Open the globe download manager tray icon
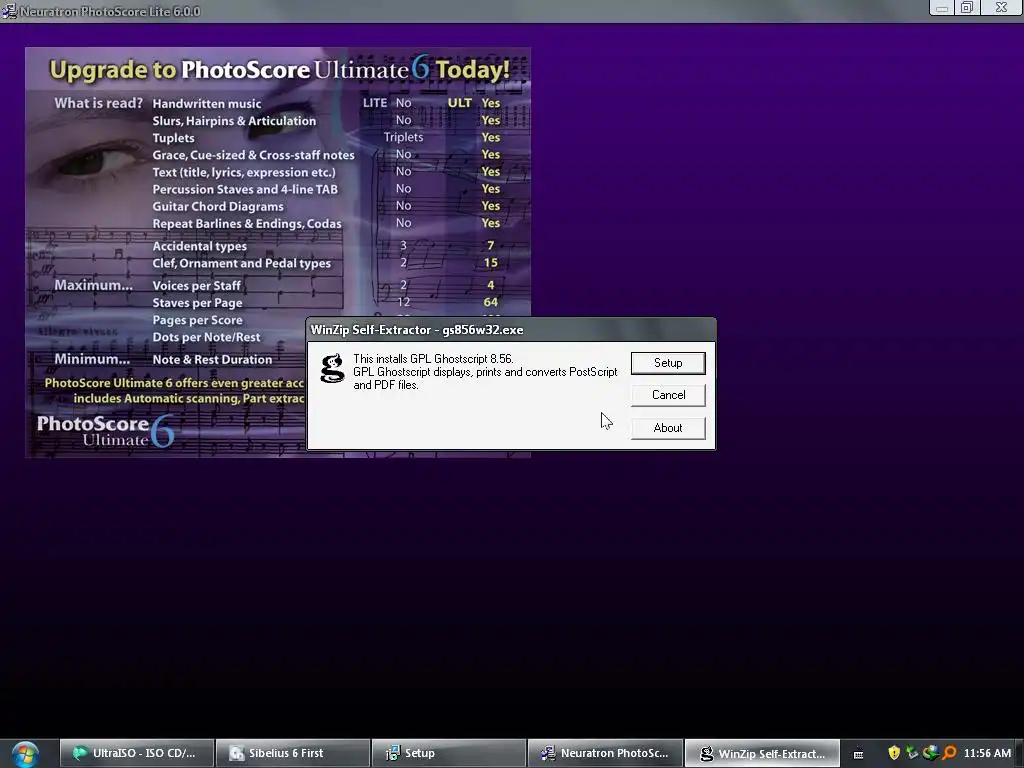Image resolution: width=1024 pixels, height=768 pixels. click(x=931, y=753)
